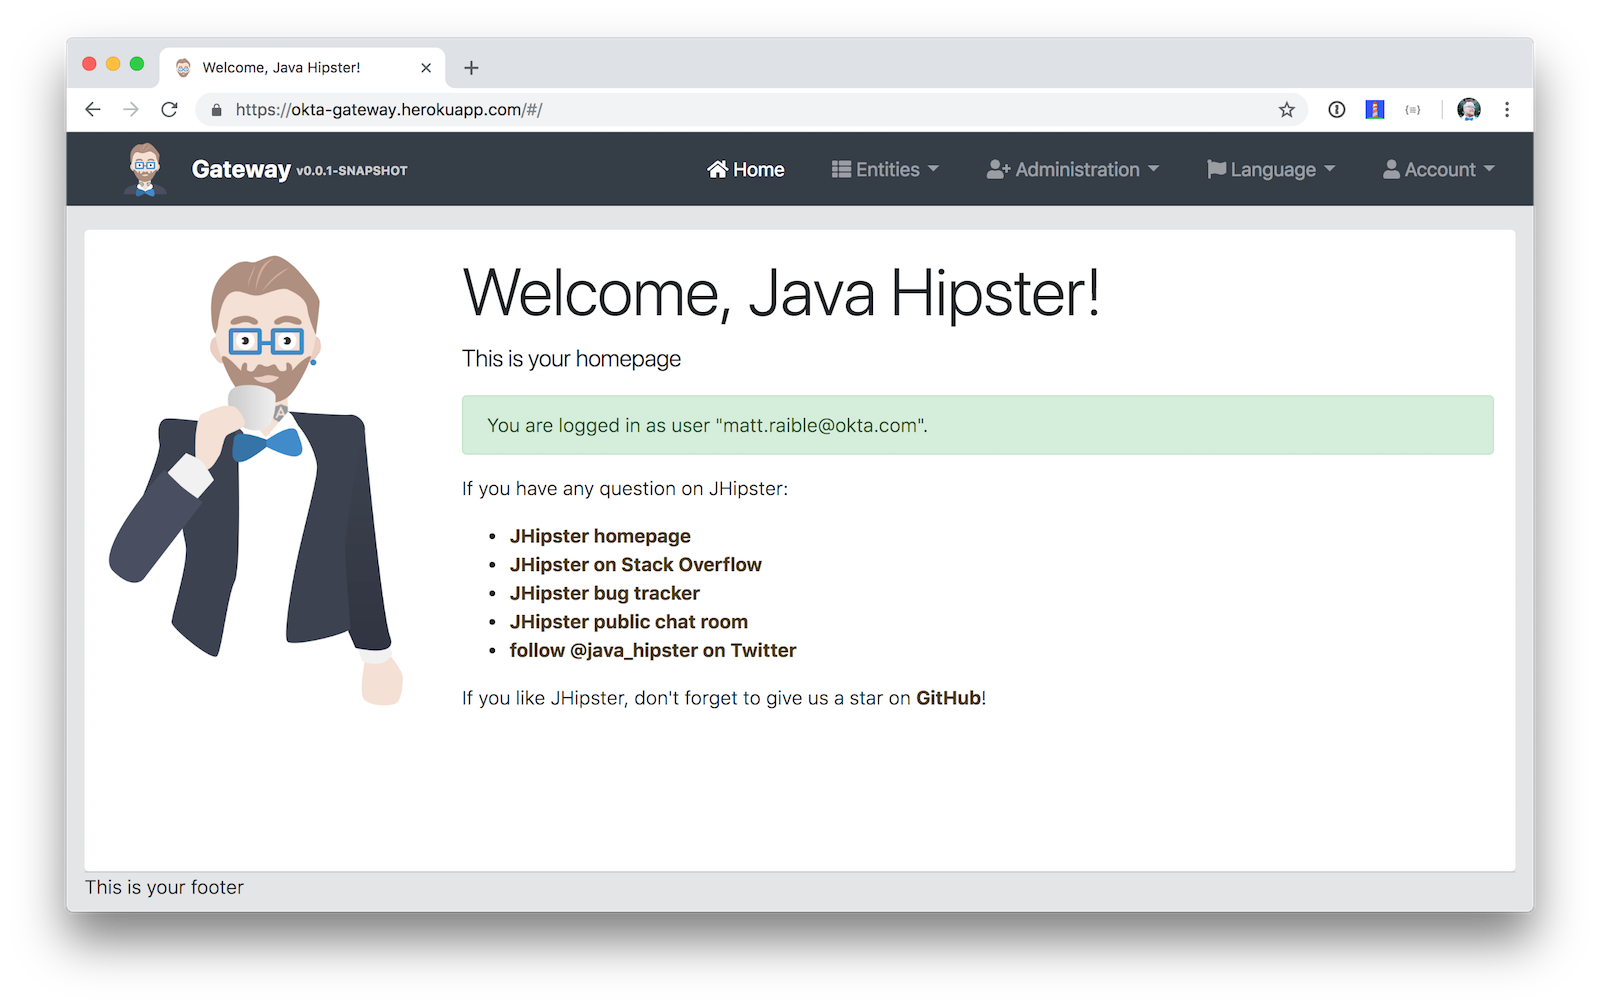Click the curly braces extension icon
Image resolution: width=1600 pixels, height=1007 pixels.
tap(1412, 110)
